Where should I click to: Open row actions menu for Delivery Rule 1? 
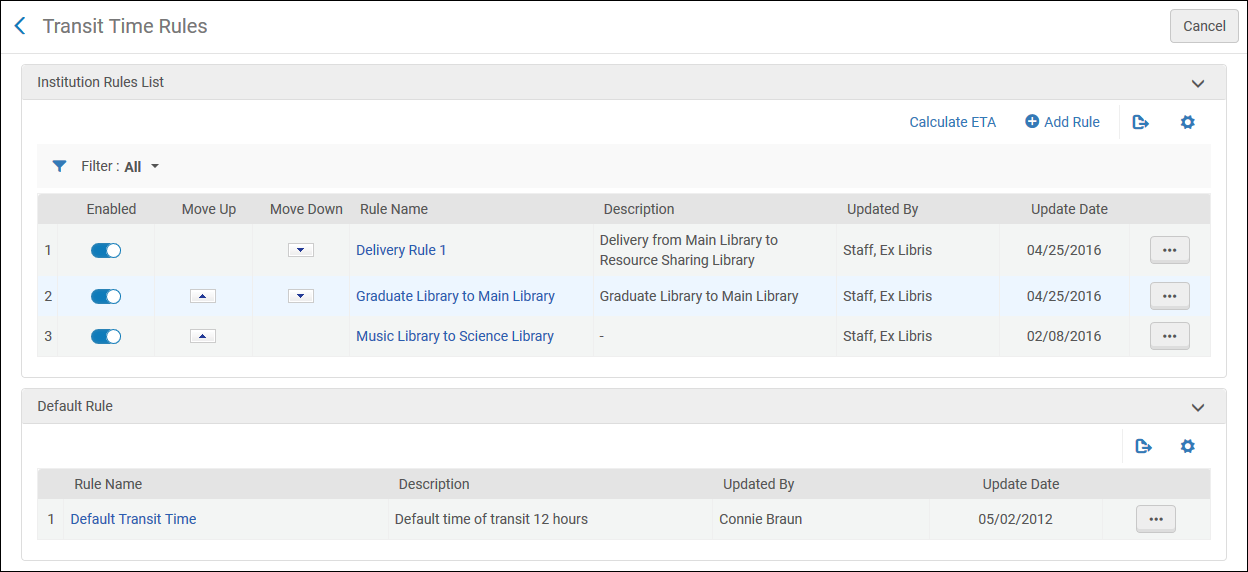point(1169,250)
